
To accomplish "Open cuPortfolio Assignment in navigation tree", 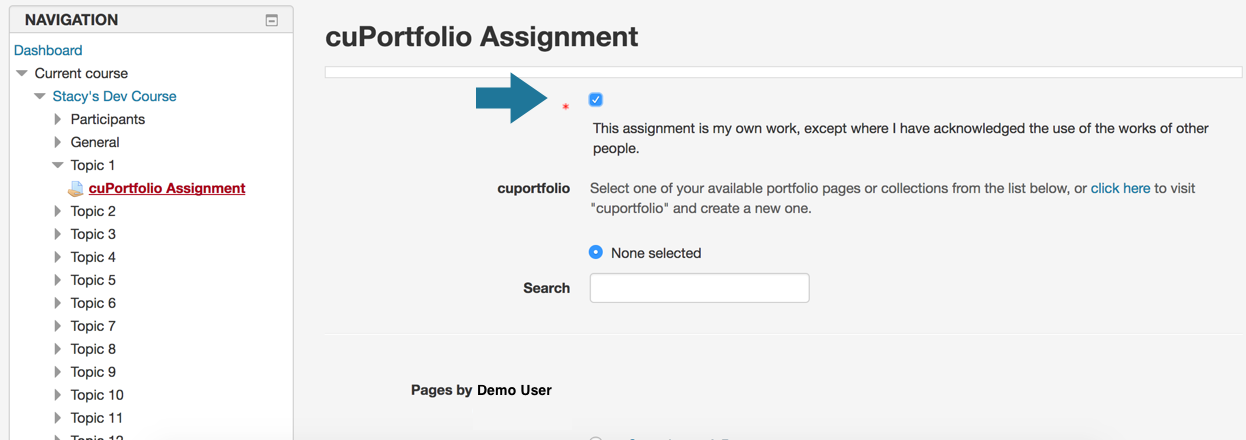I will [167, 188].
